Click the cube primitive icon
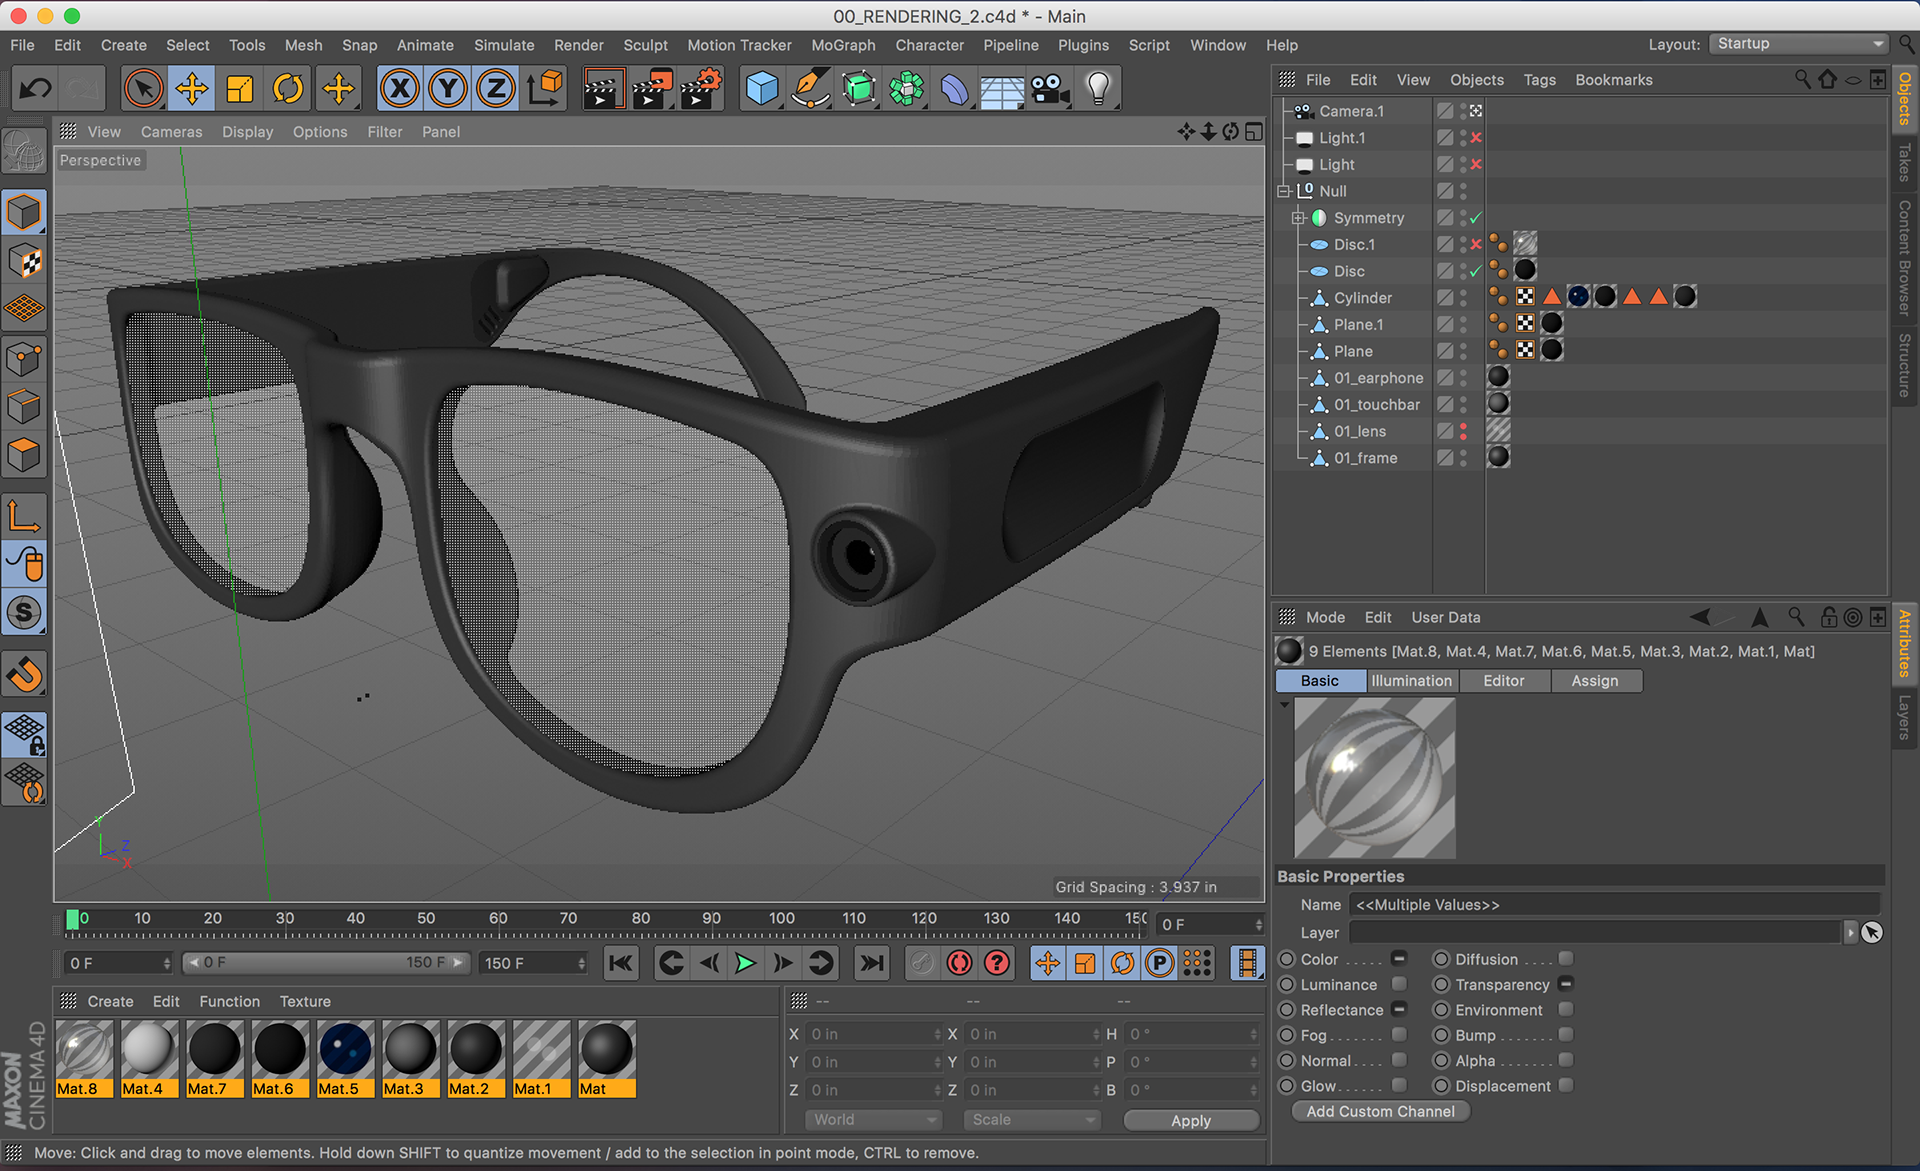This screenshot has height=1171, width=1920. [x=762, y=88]
